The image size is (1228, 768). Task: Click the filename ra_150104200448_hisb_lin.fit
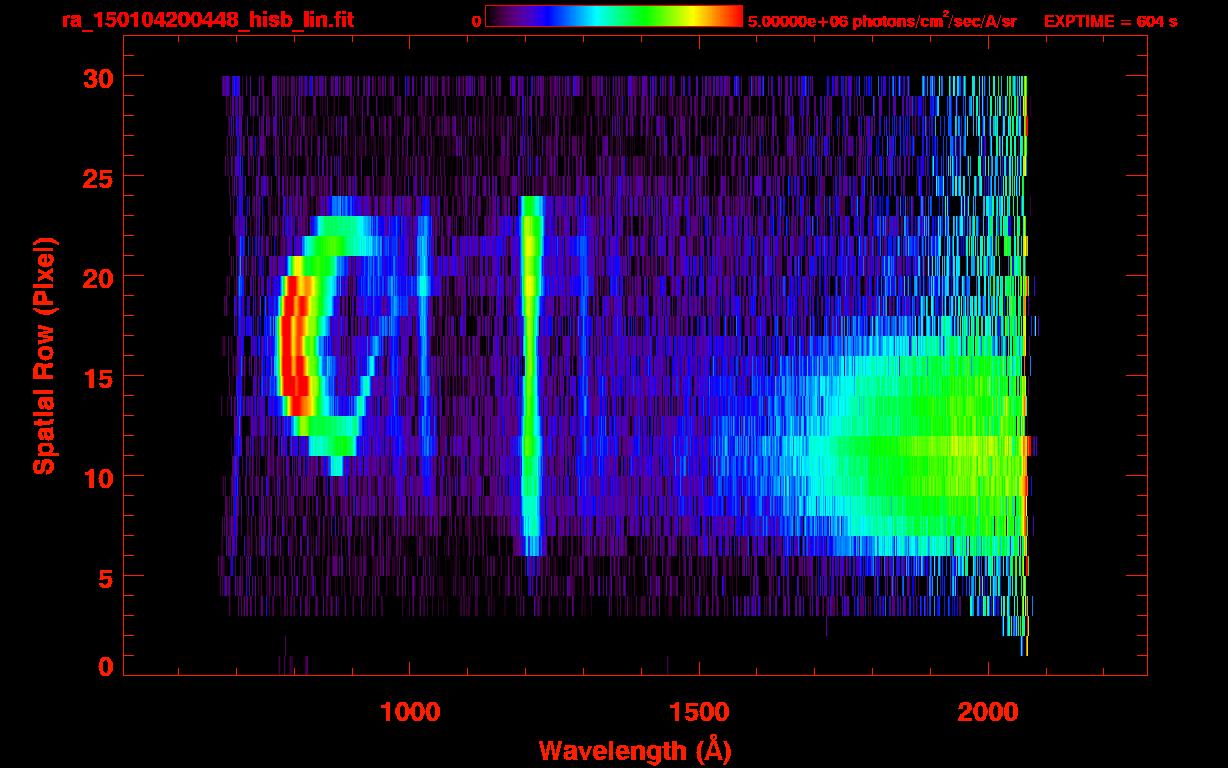click(207, 20)
